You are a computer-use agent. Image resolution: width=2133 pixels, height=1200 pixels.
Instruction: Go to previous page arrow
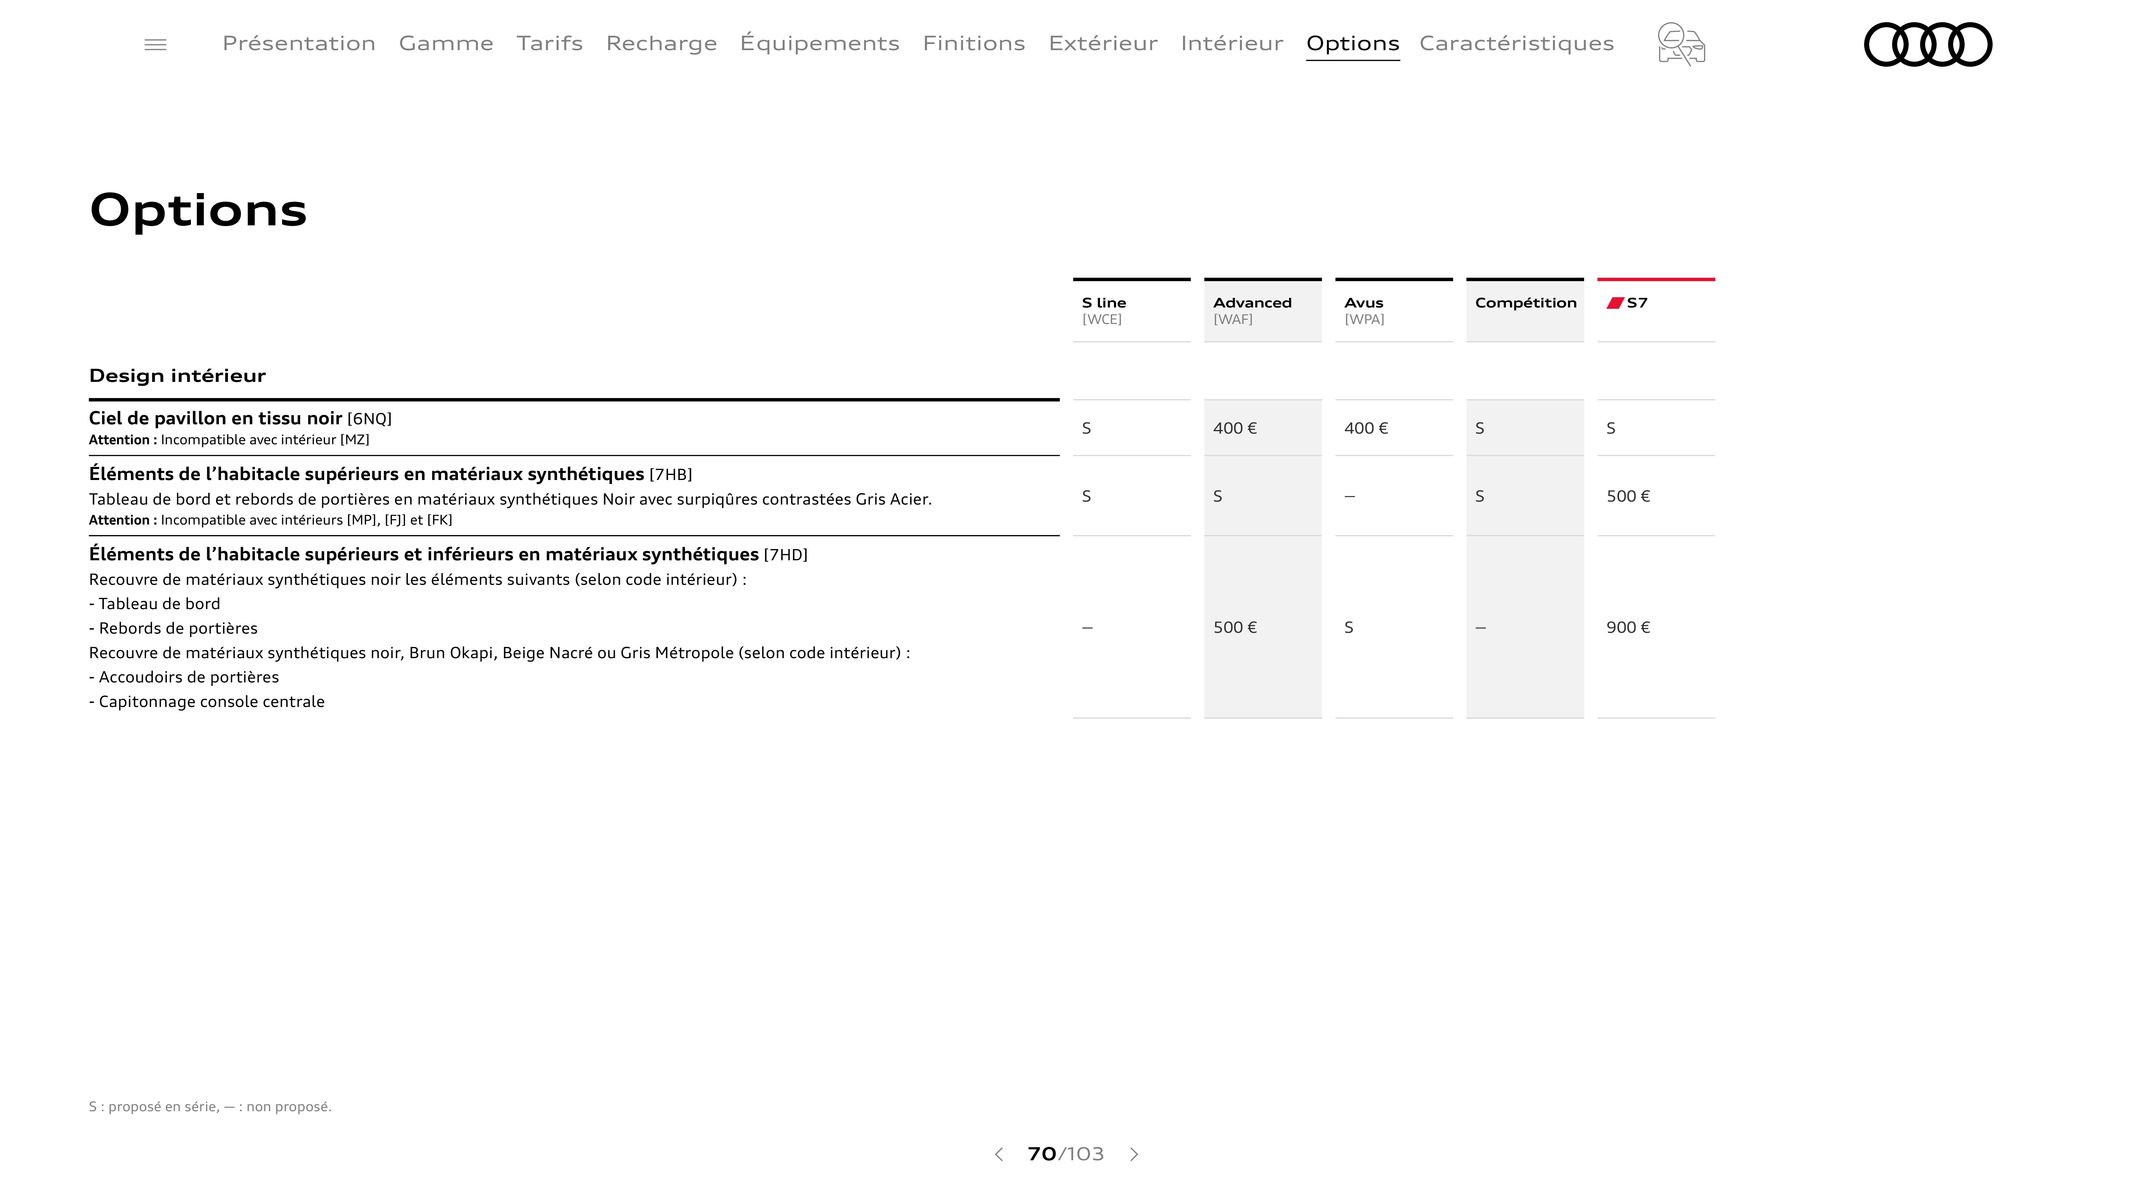pyautogui.click(x=998, y=1154)
